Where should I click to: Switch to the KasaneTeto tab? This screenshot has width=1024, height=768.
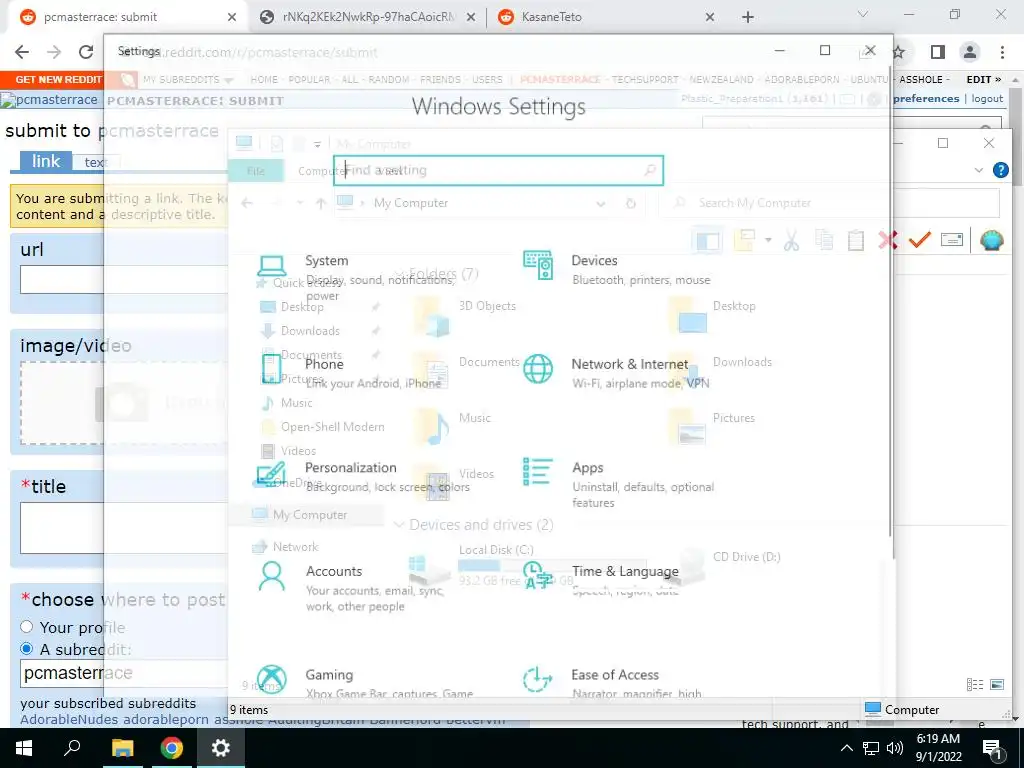(604, 17)
